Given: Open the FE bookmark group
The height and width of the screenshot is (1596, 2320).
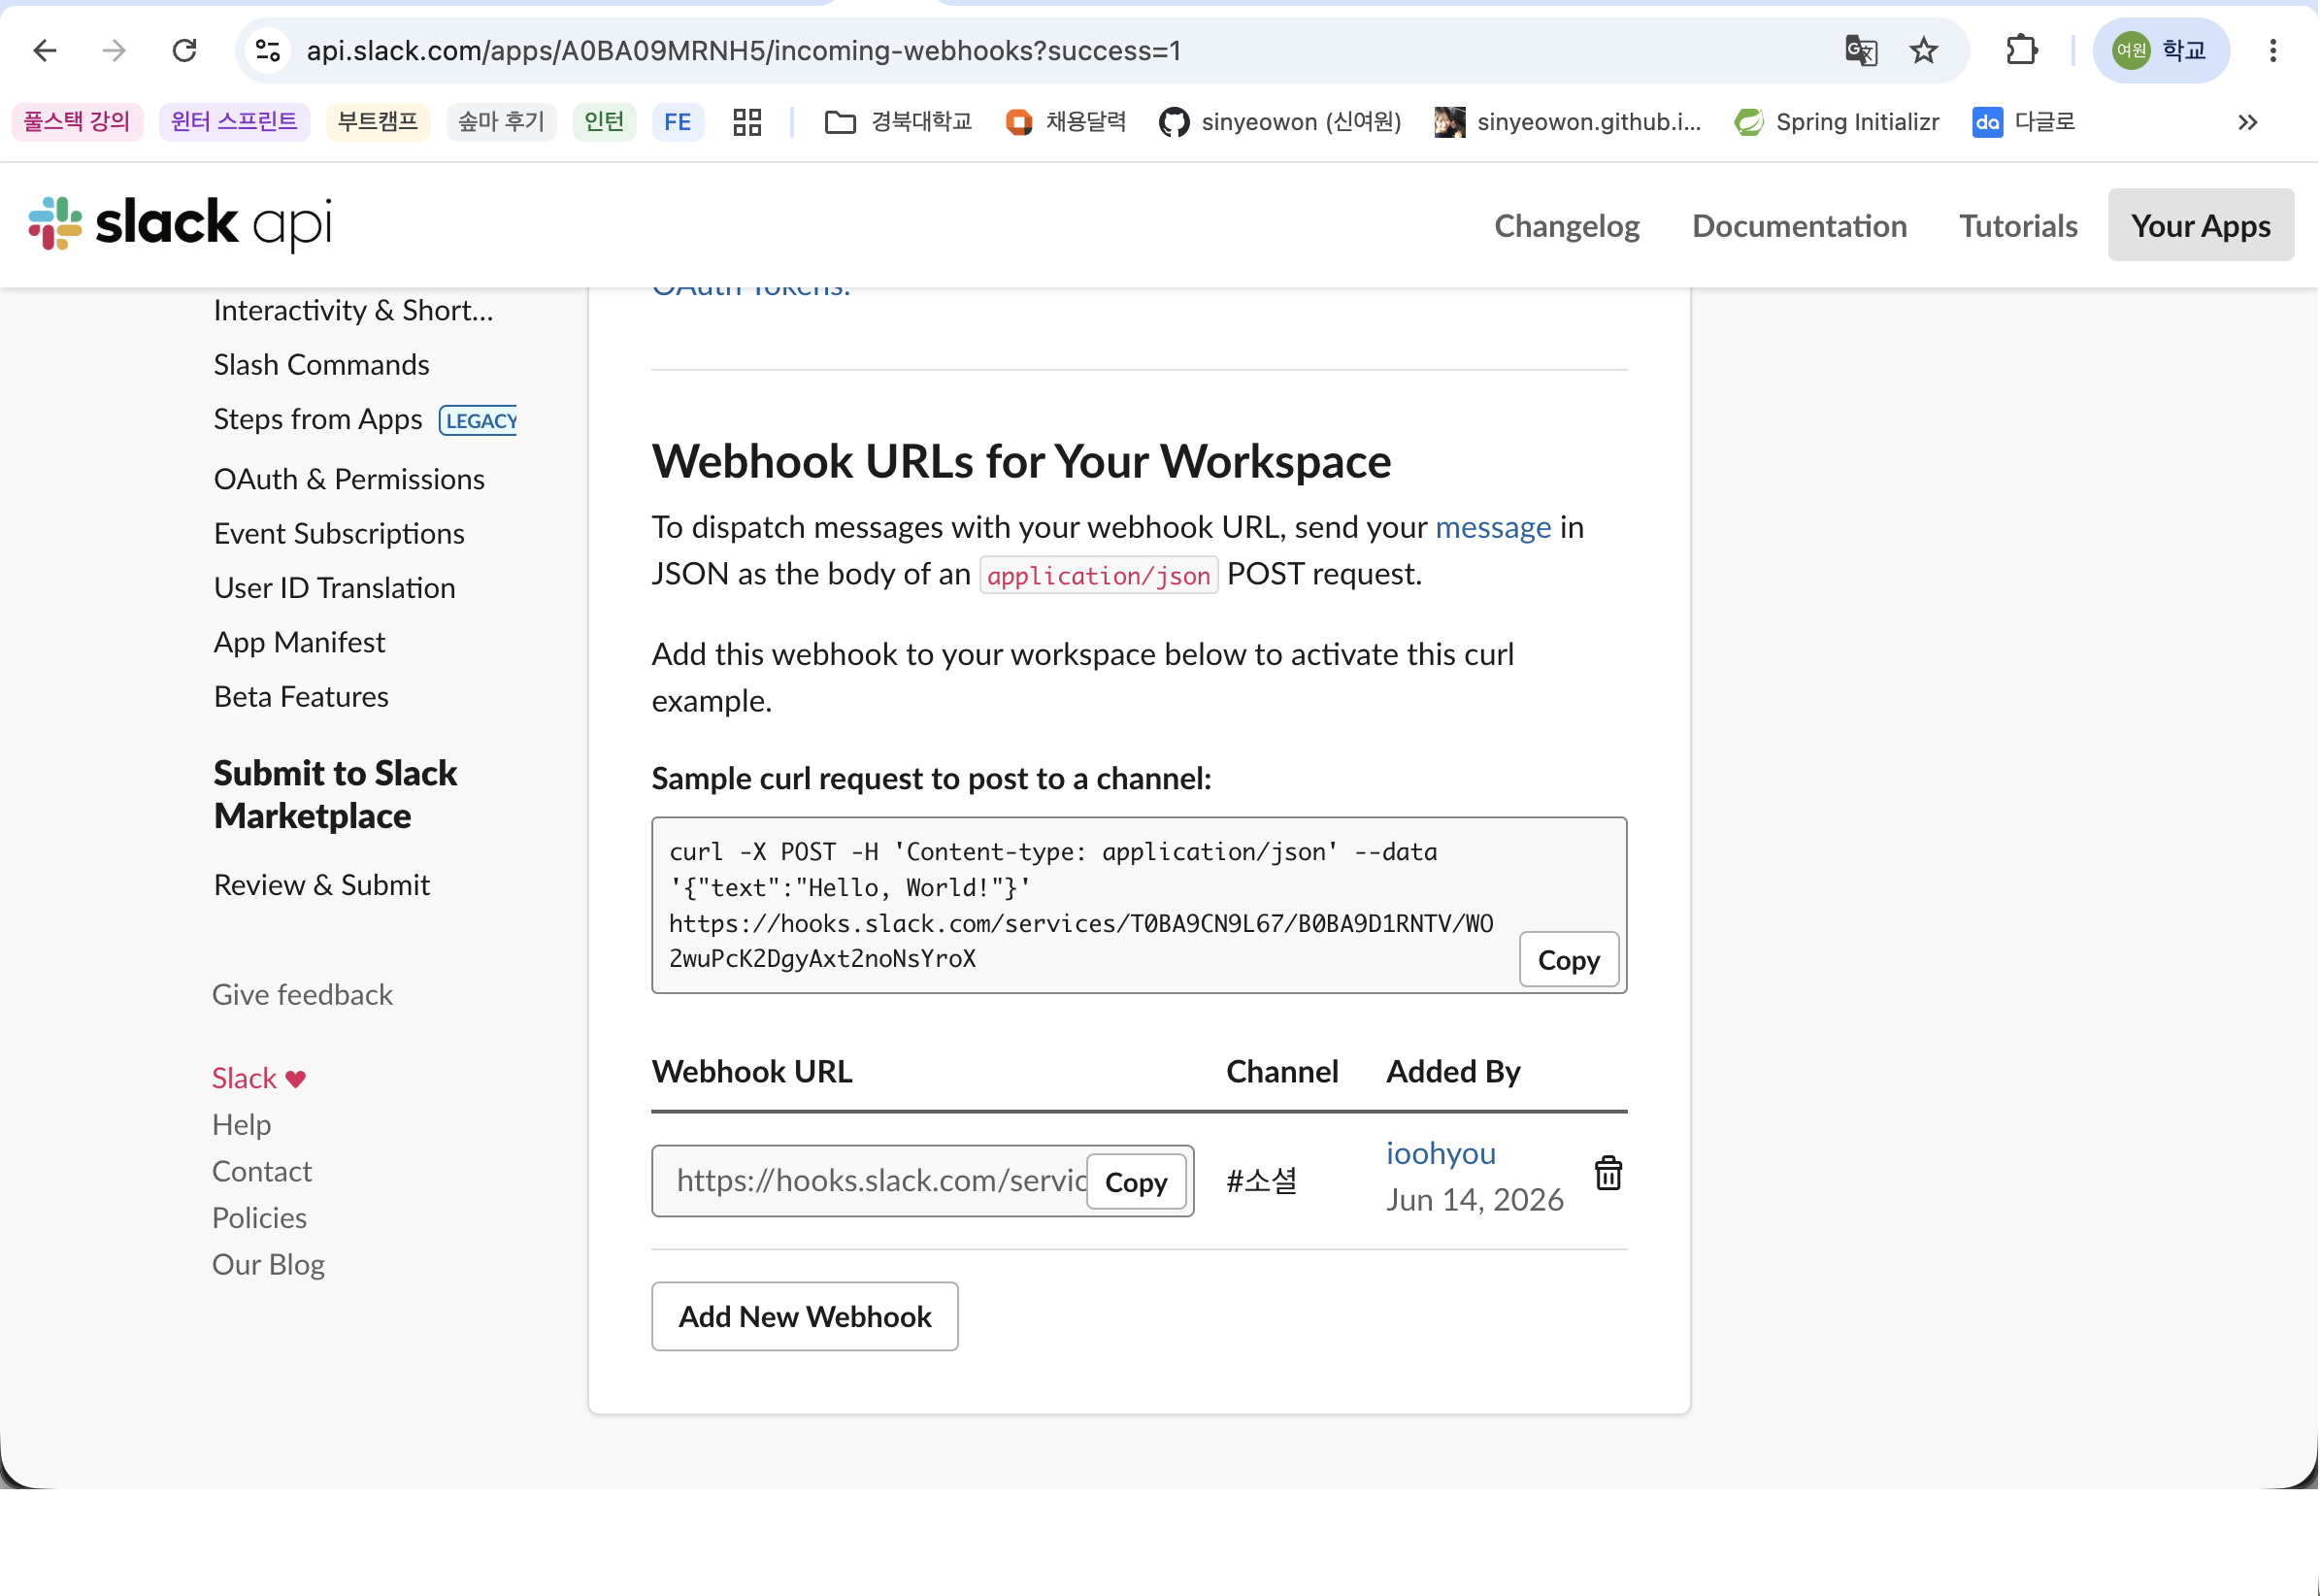Looking at the screenshot, I should tap(678, 122).
